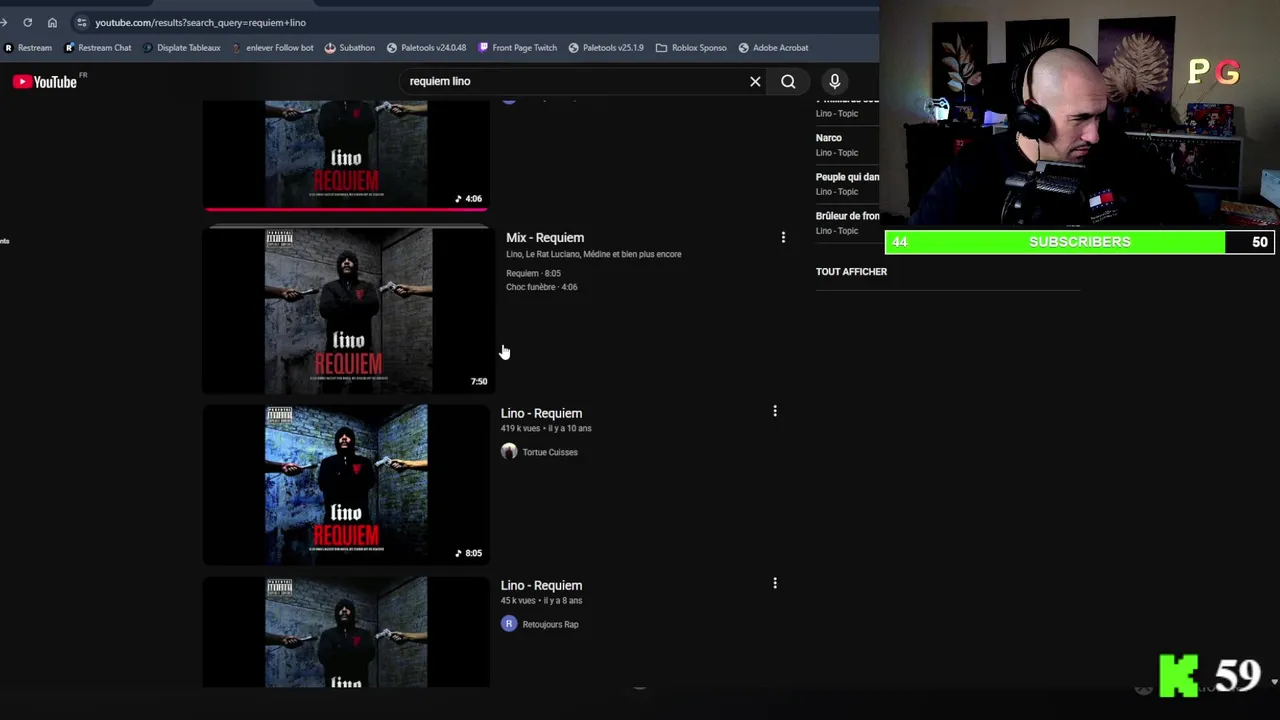The image size is (1280, 720).
Task: Expand the Roblox Sponso bookmark folder
Action: (692, 47)
